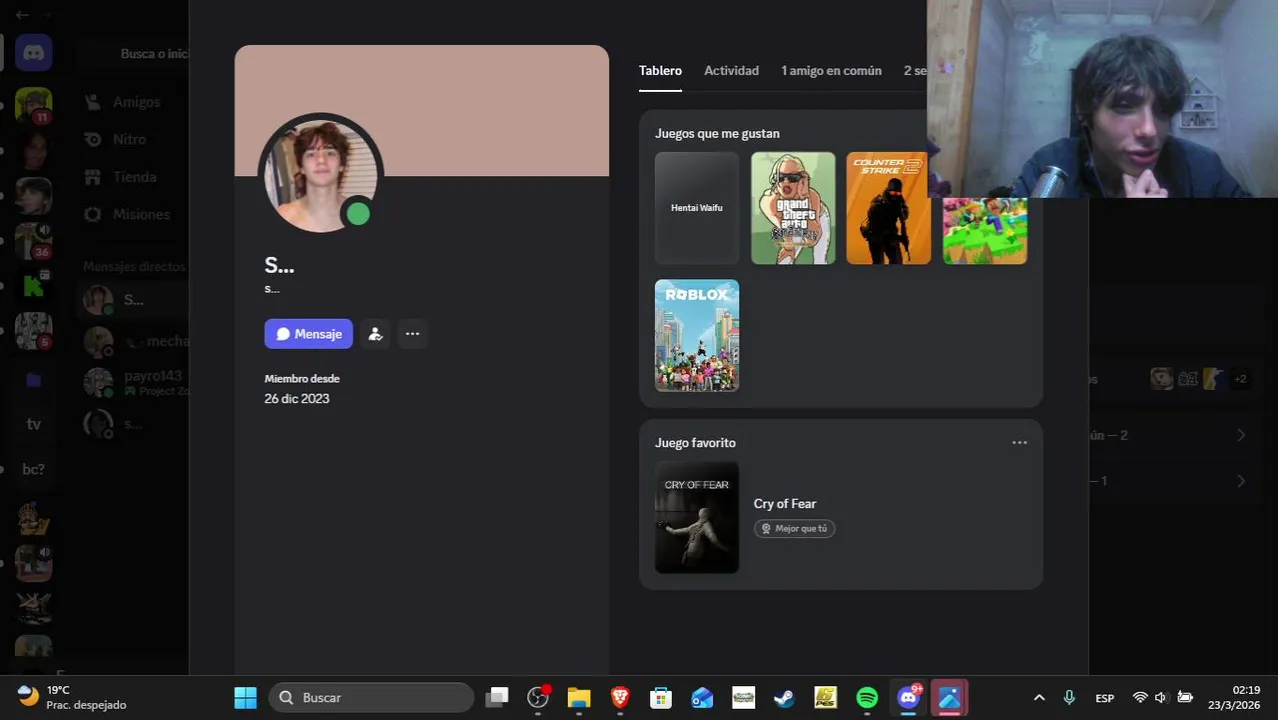1278x720 pixels.
Task: Click the Mejor que tú tag
Action: click(x=795, y=528)
